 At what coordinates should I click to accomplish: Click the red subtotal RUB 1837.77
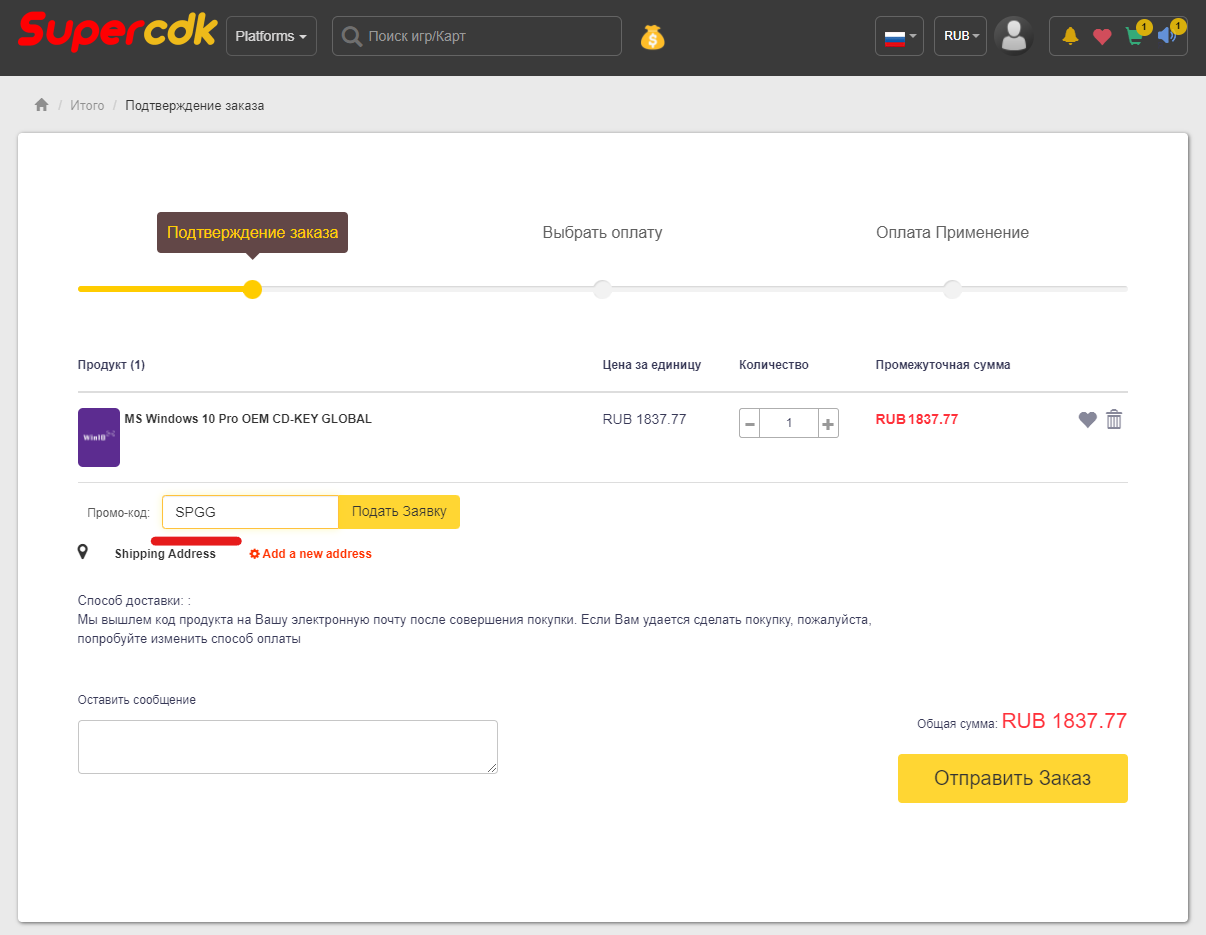coord(917,419)
